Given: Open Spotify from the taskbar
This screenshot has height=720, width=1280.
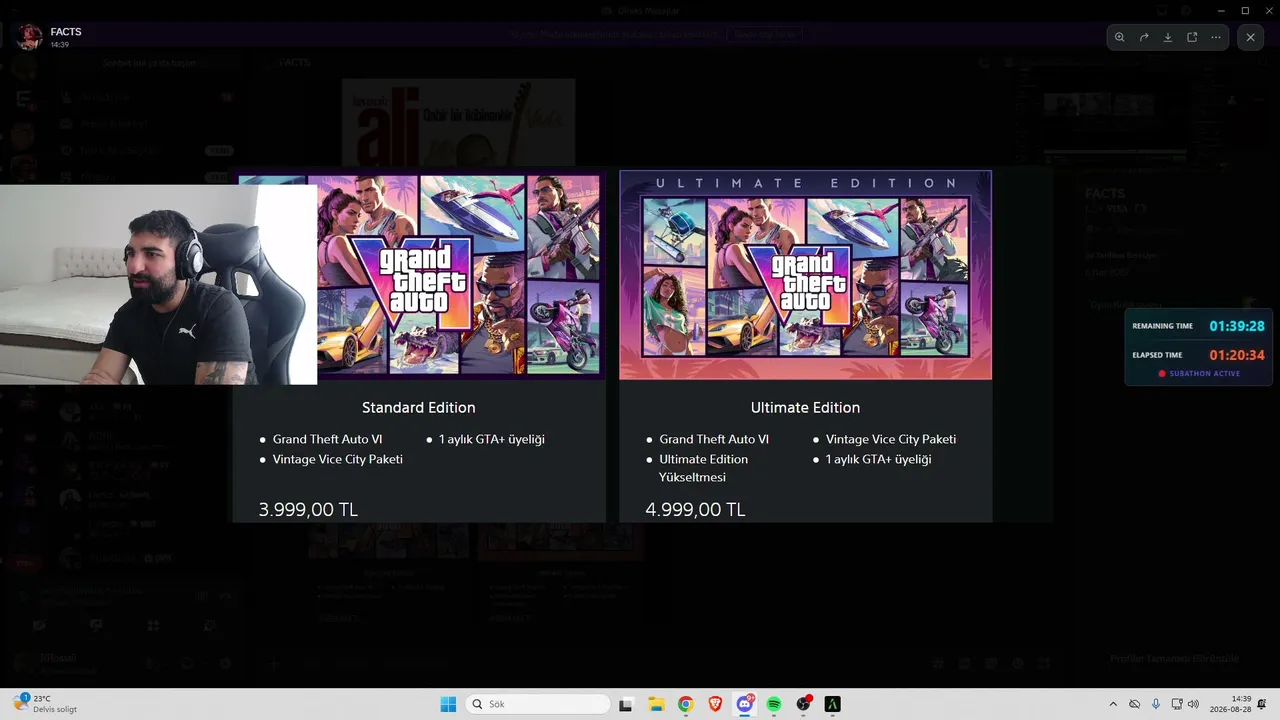Looking at the screenshot, I should [774, 704].
